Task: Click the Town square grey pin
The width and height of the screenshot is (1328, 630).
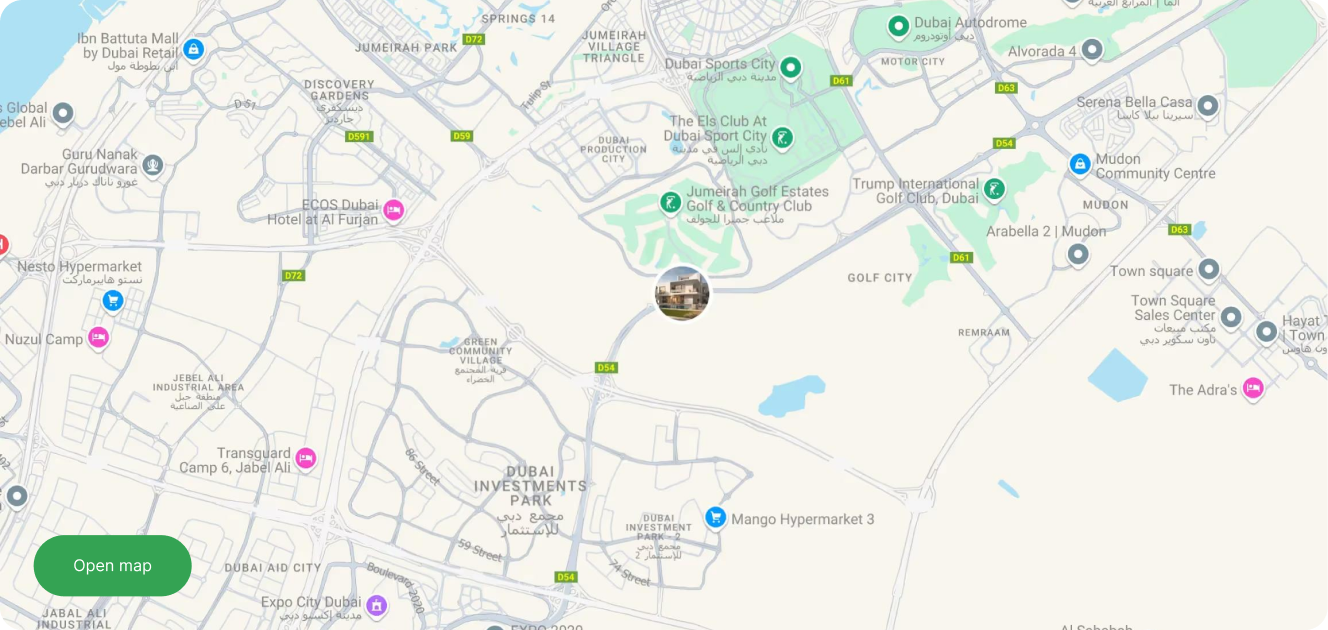Action: [x=1209, y=269]
